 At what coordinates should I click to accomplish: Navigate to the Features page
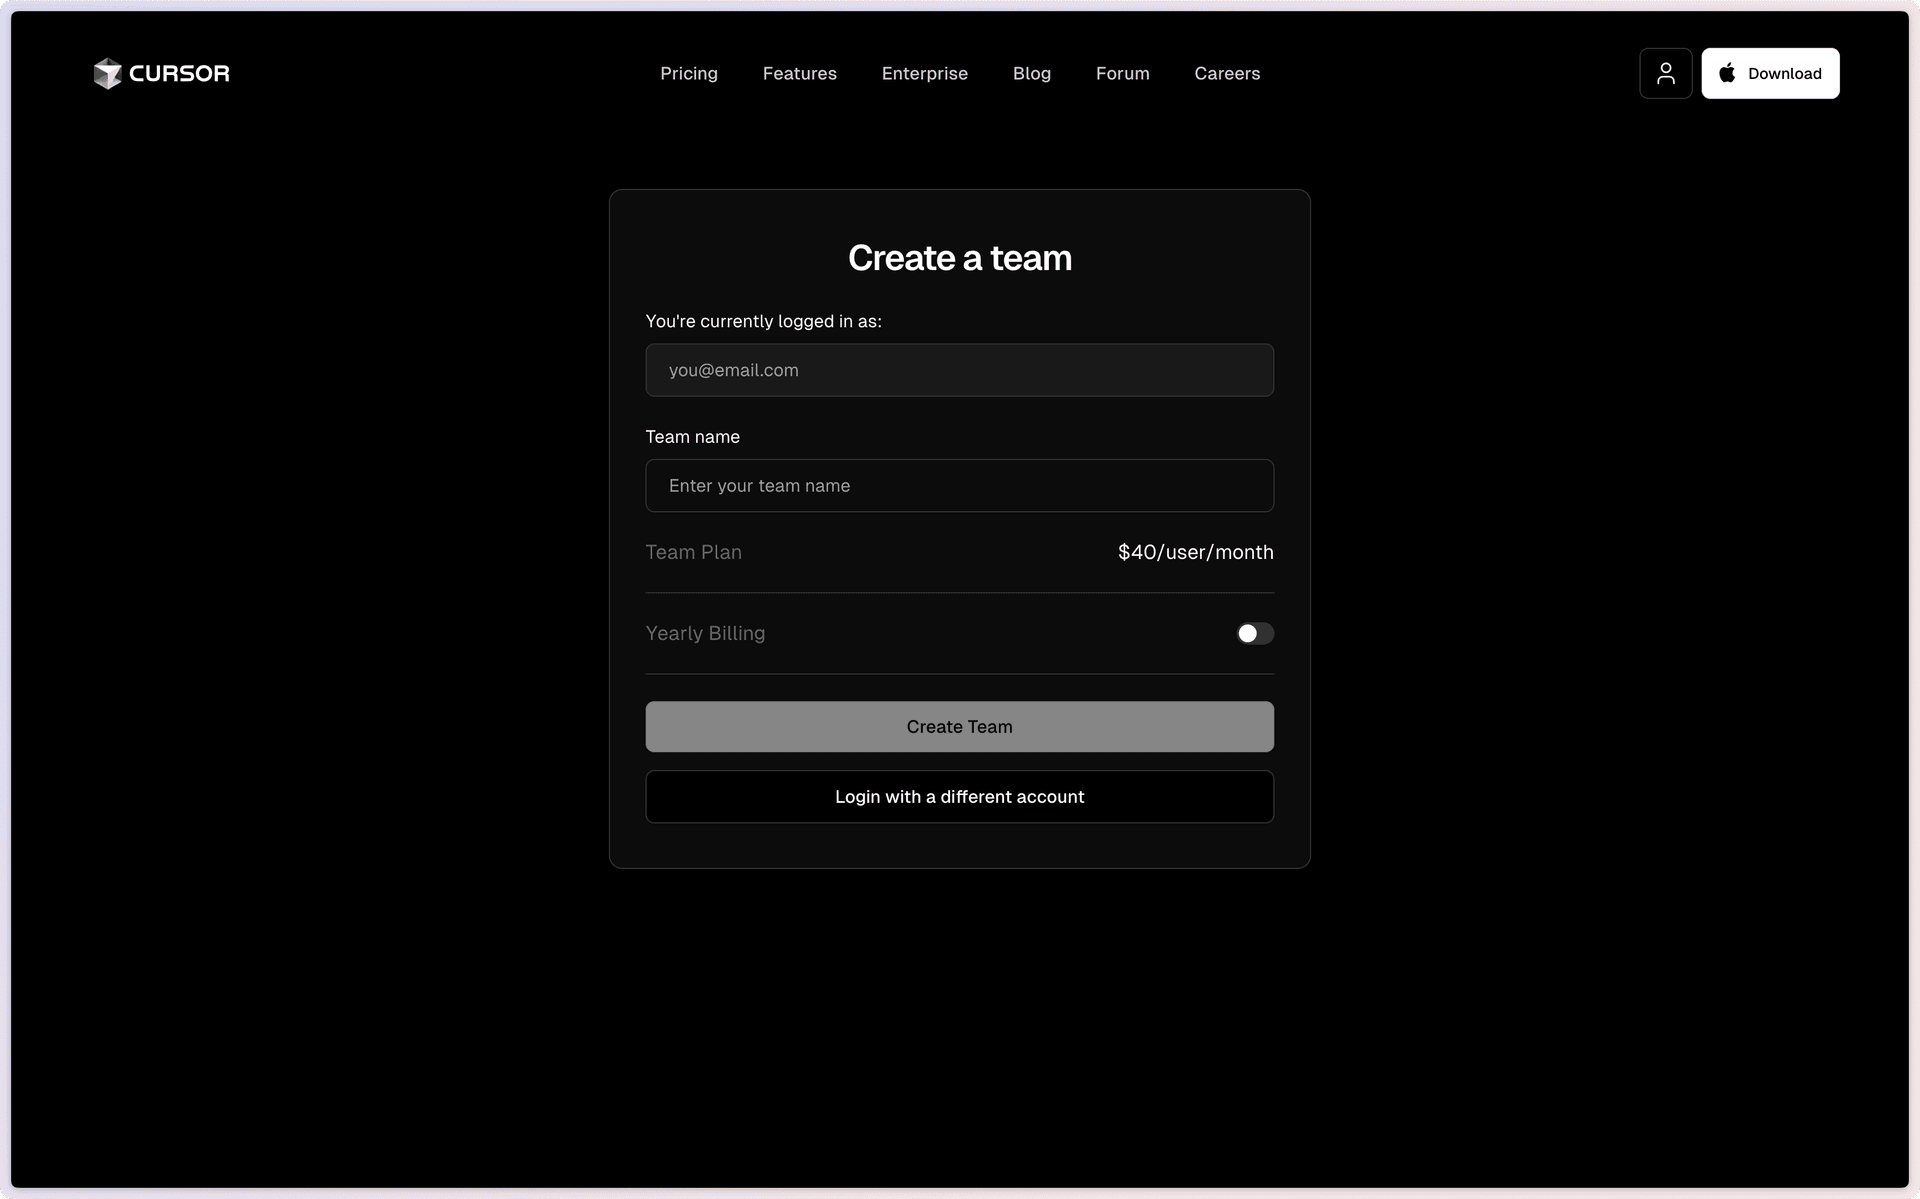(x=799, y=73)
